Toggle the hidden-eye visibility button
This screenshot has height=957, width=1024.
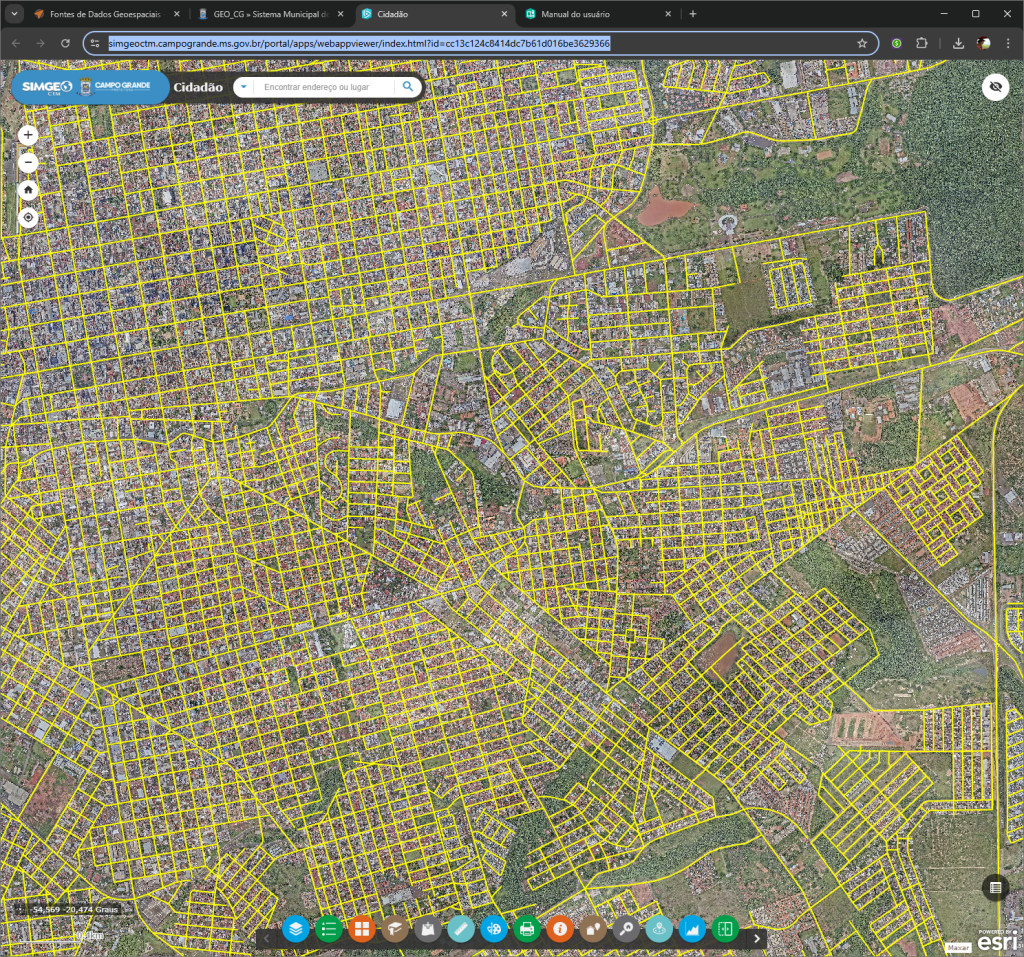pos(995,87)
